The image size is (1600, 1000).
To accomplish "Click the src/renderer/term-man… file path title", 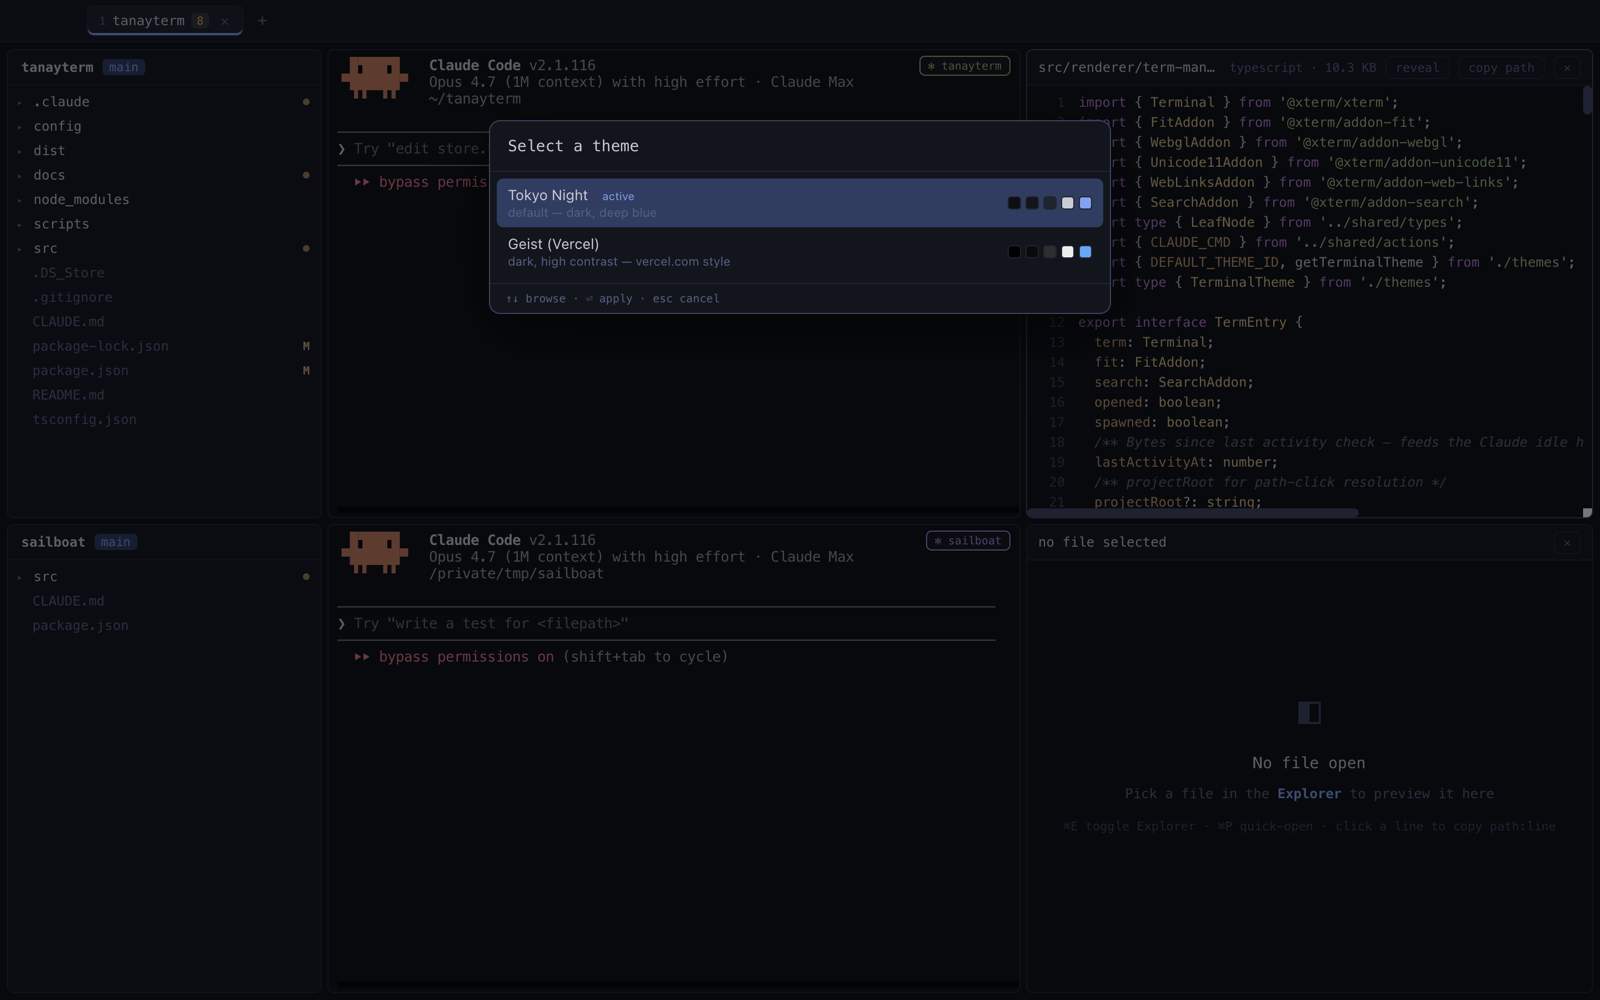I will pos(1126,67).
